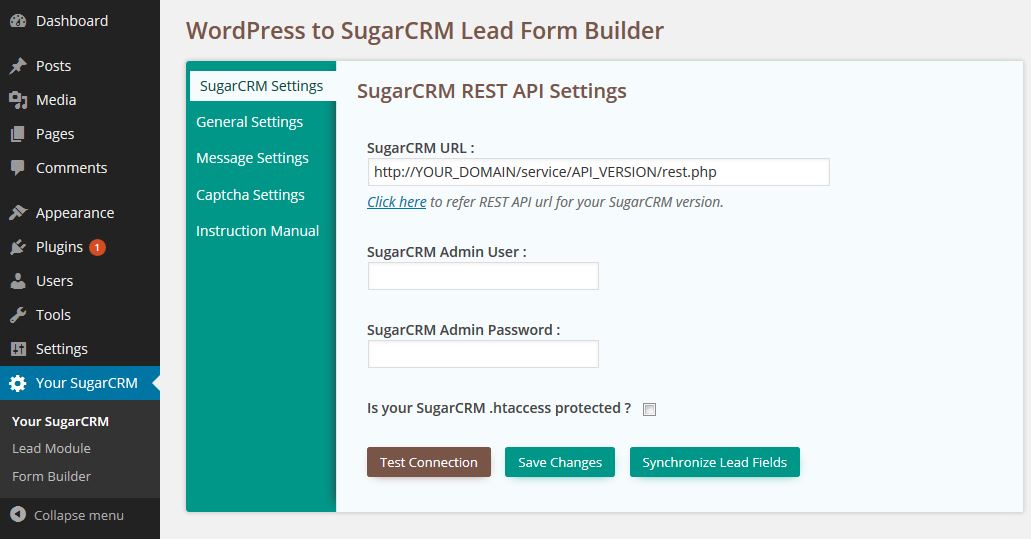This screenshot has width=1031, height=539.
Task: Click the Users person icon
Action: 18,281
